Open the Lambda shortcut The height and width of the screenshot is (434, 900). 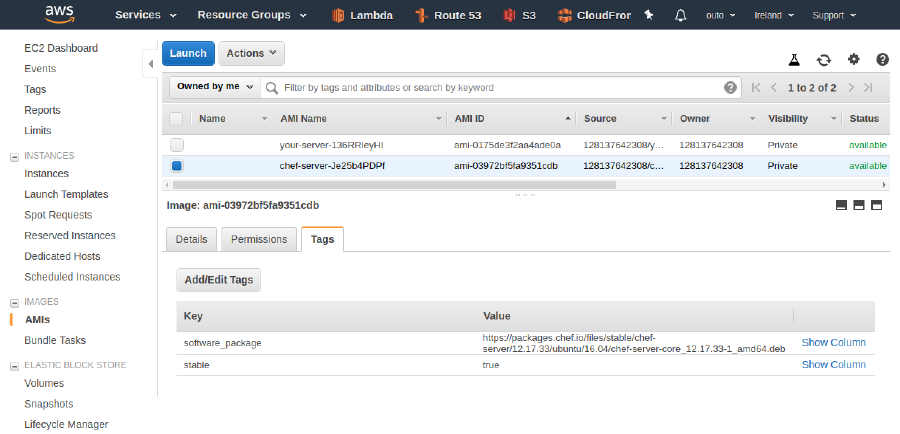pyautogui.click(x=362, y=16)
